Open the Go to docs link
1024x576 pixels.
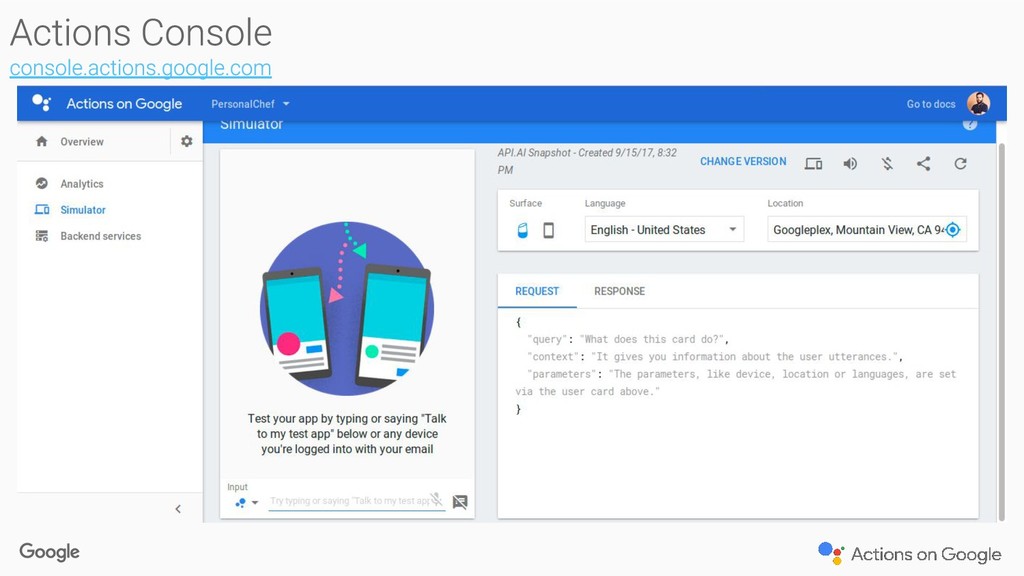(x=931, y=104)
